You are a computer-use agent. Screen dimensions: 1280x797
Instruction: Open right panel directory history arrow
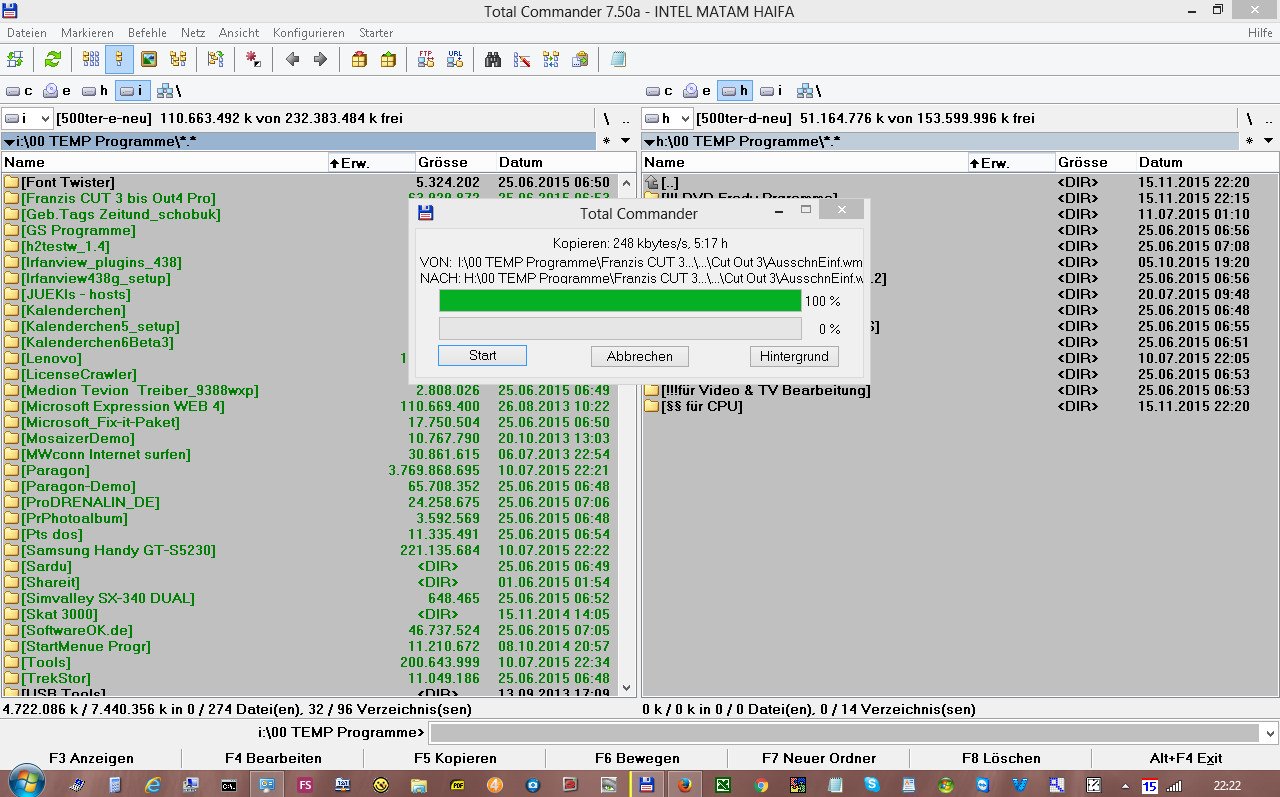point(1266,141)
